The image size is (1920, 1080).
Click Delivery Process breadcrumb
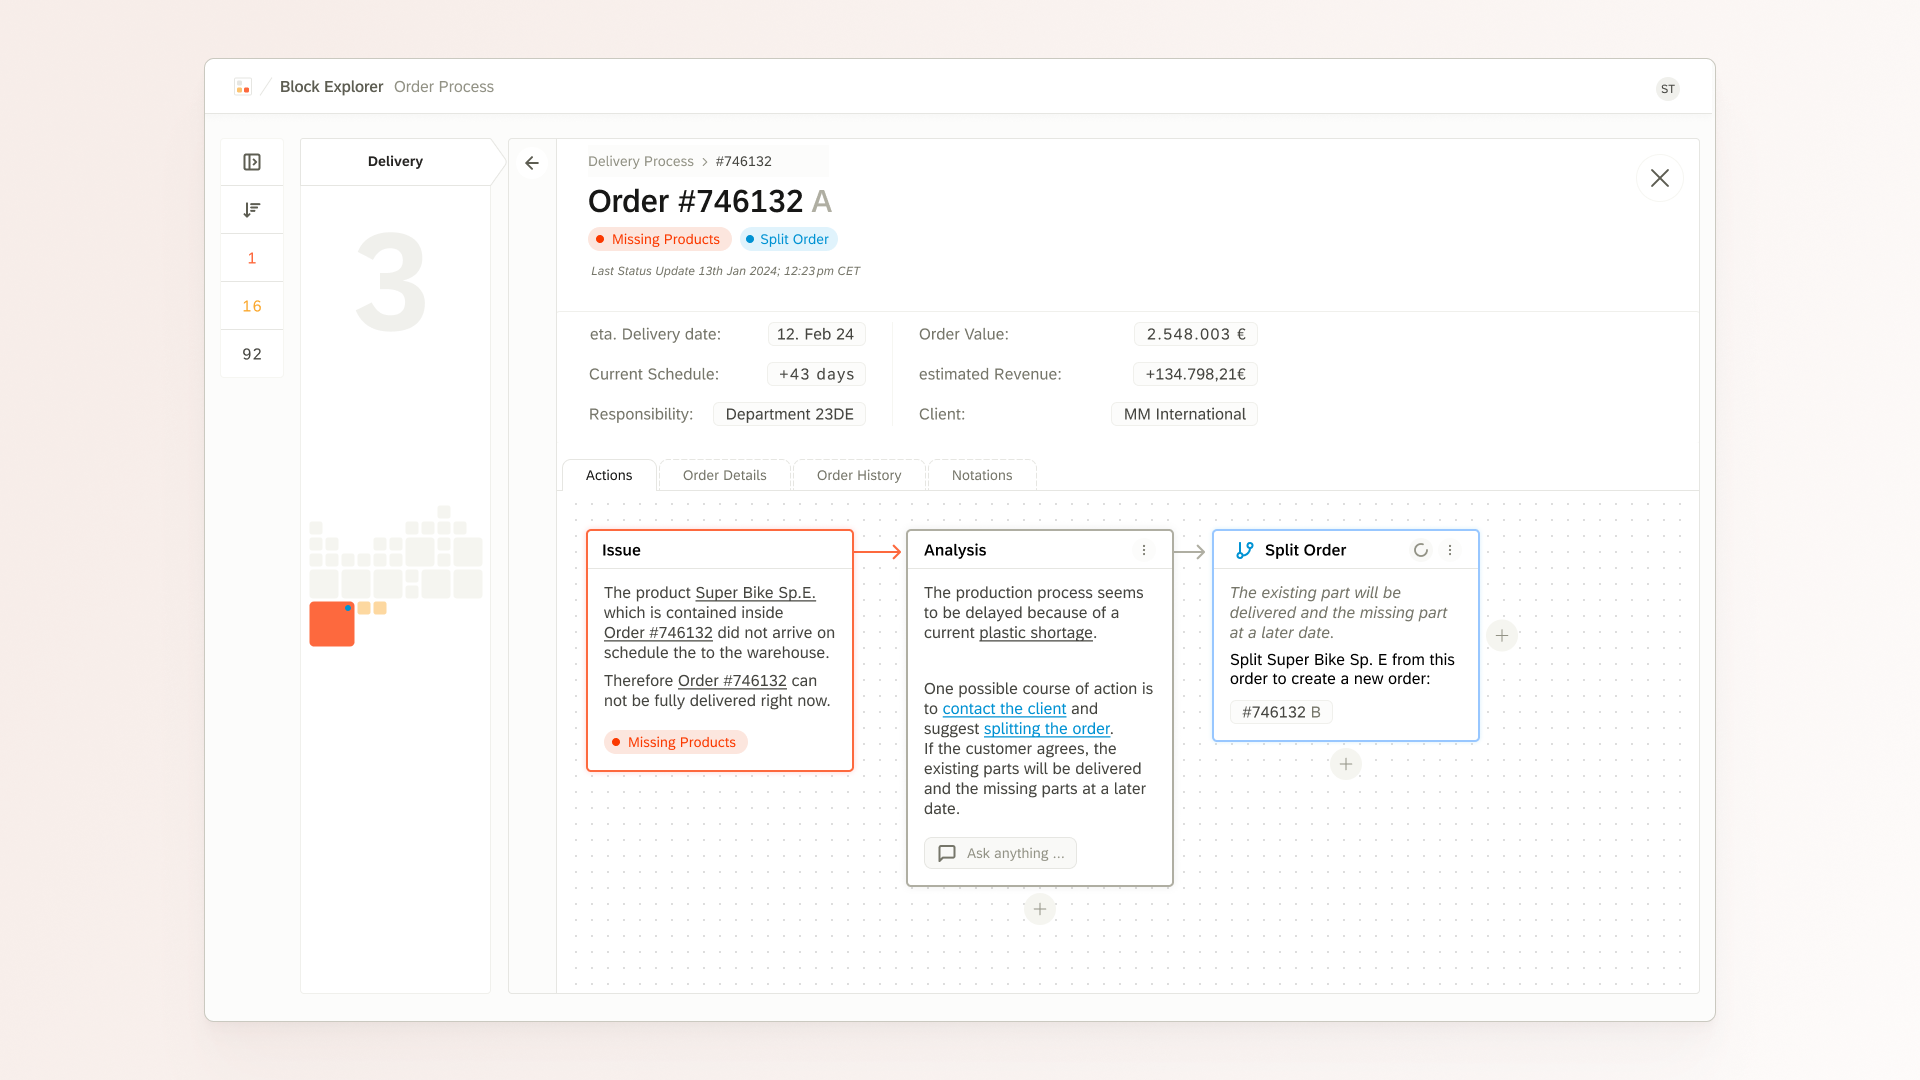click(640, 161)
